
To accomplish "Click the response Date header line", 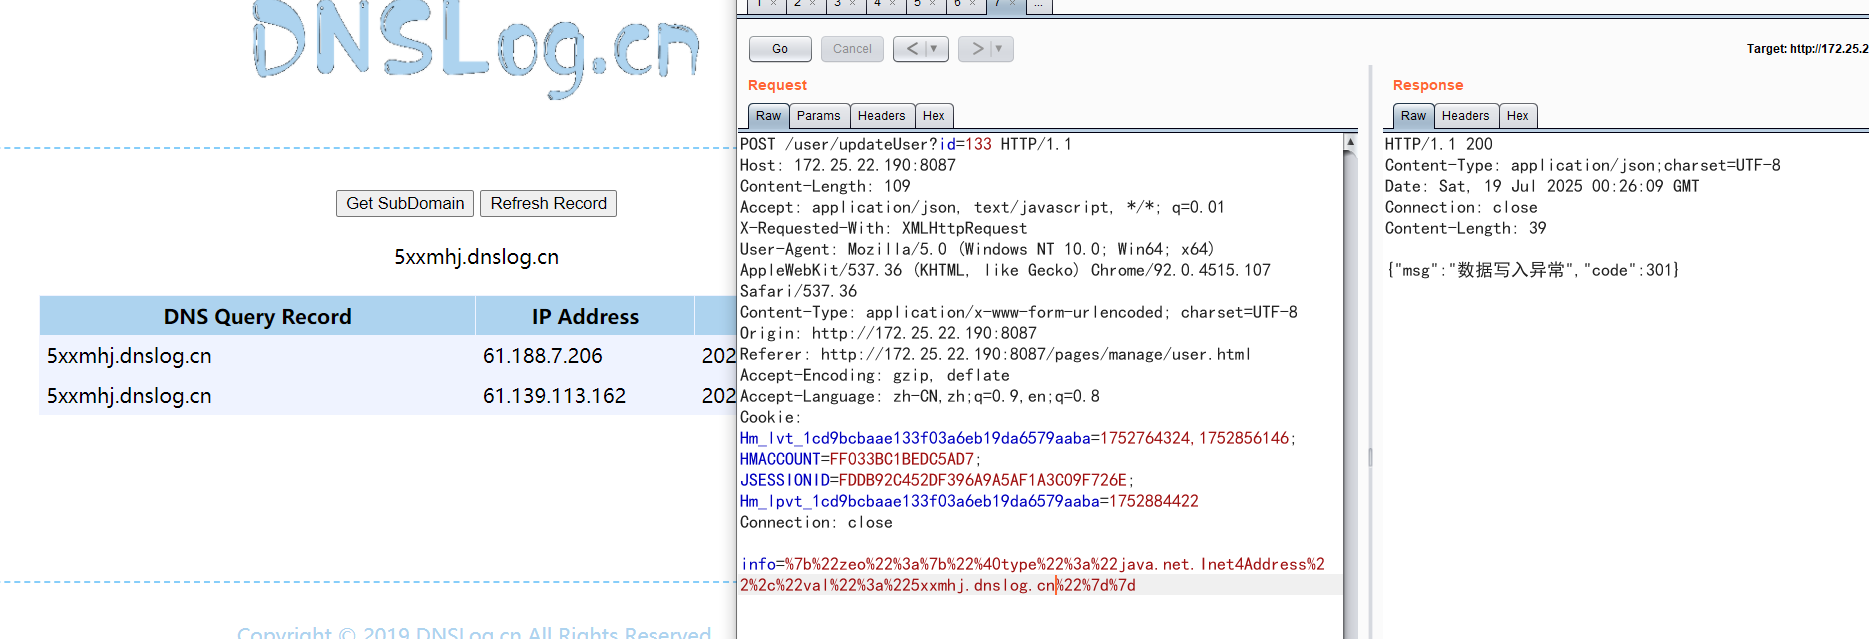I will coord(1541,186).
